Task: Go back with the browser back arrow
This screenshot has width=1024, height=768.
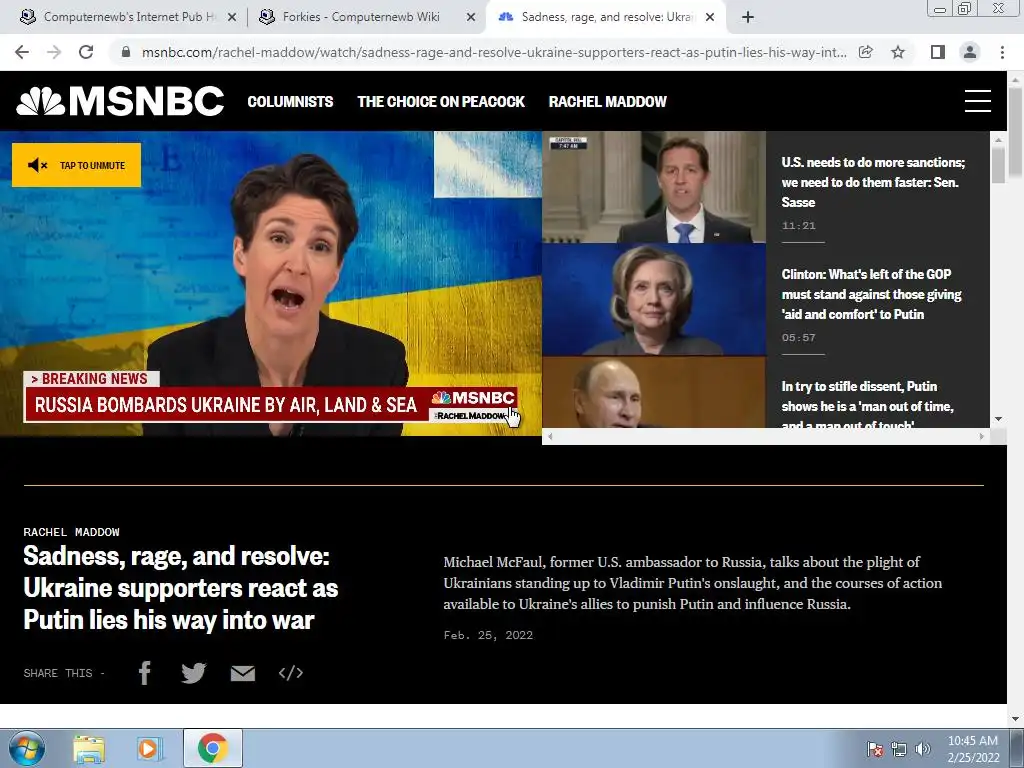Action: point(22,52)
